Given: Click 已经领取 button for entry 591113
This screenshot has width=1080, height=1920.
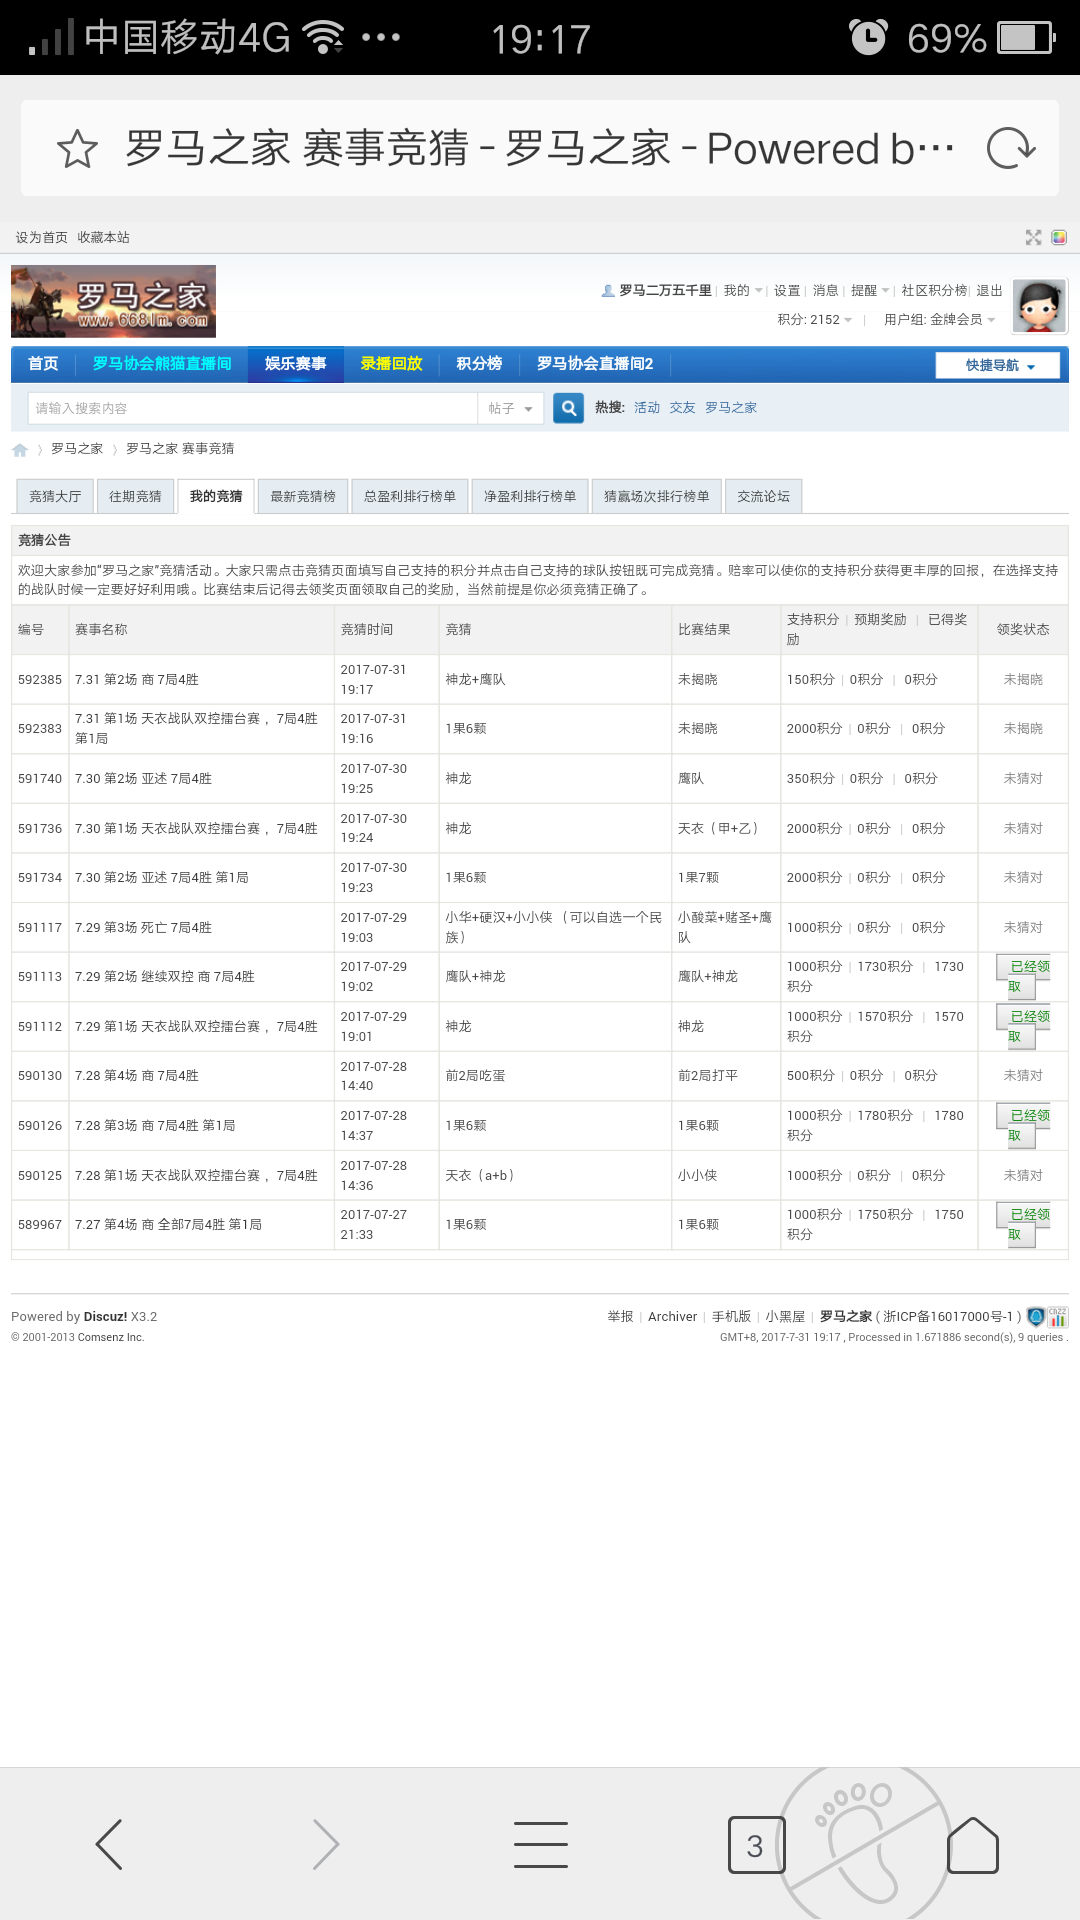Looking at the screenshot, I should coord(1022,977).
